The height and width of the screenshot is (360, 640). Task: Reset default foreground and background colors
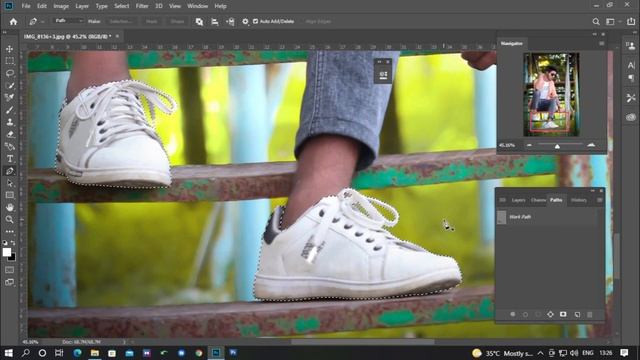point(5,242)
